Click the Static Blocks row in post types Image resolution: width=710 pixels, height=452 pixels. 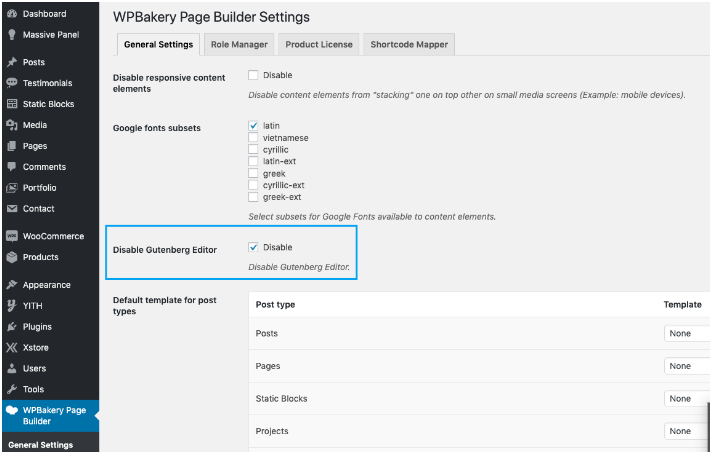[479, 399]
